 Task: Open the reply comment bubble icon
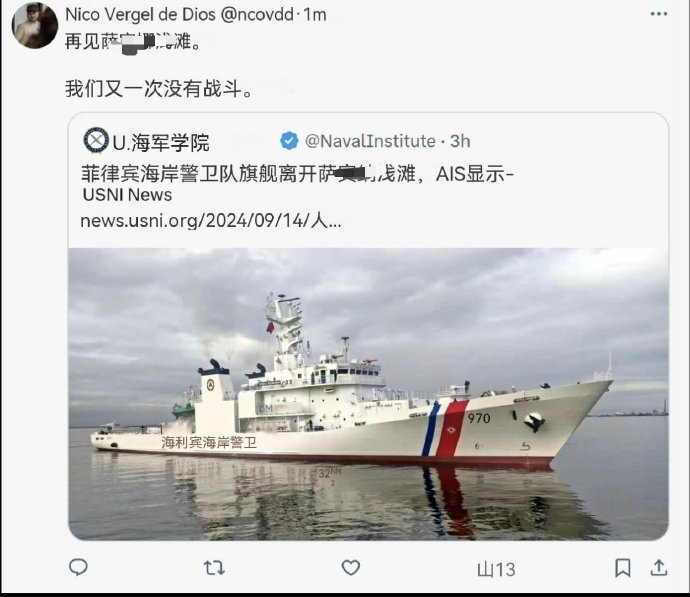click(x=79, y=567)
